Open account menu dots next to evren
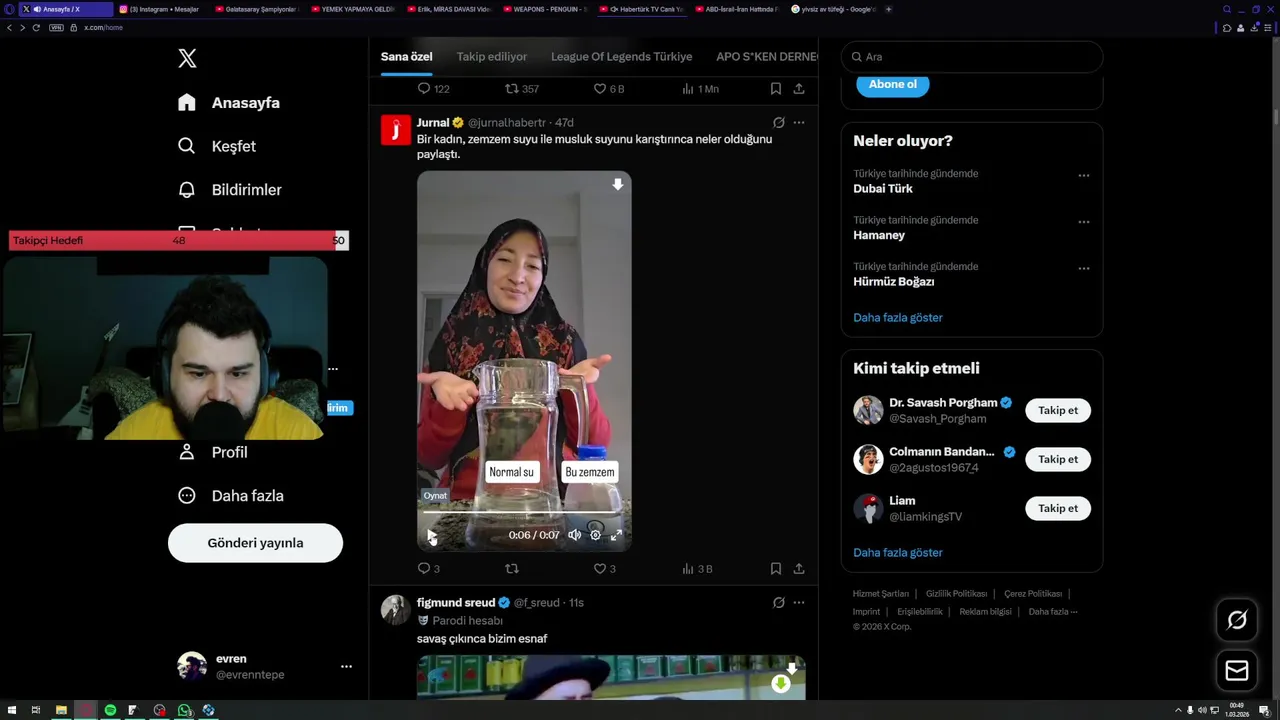 click(x=346, y=666)
